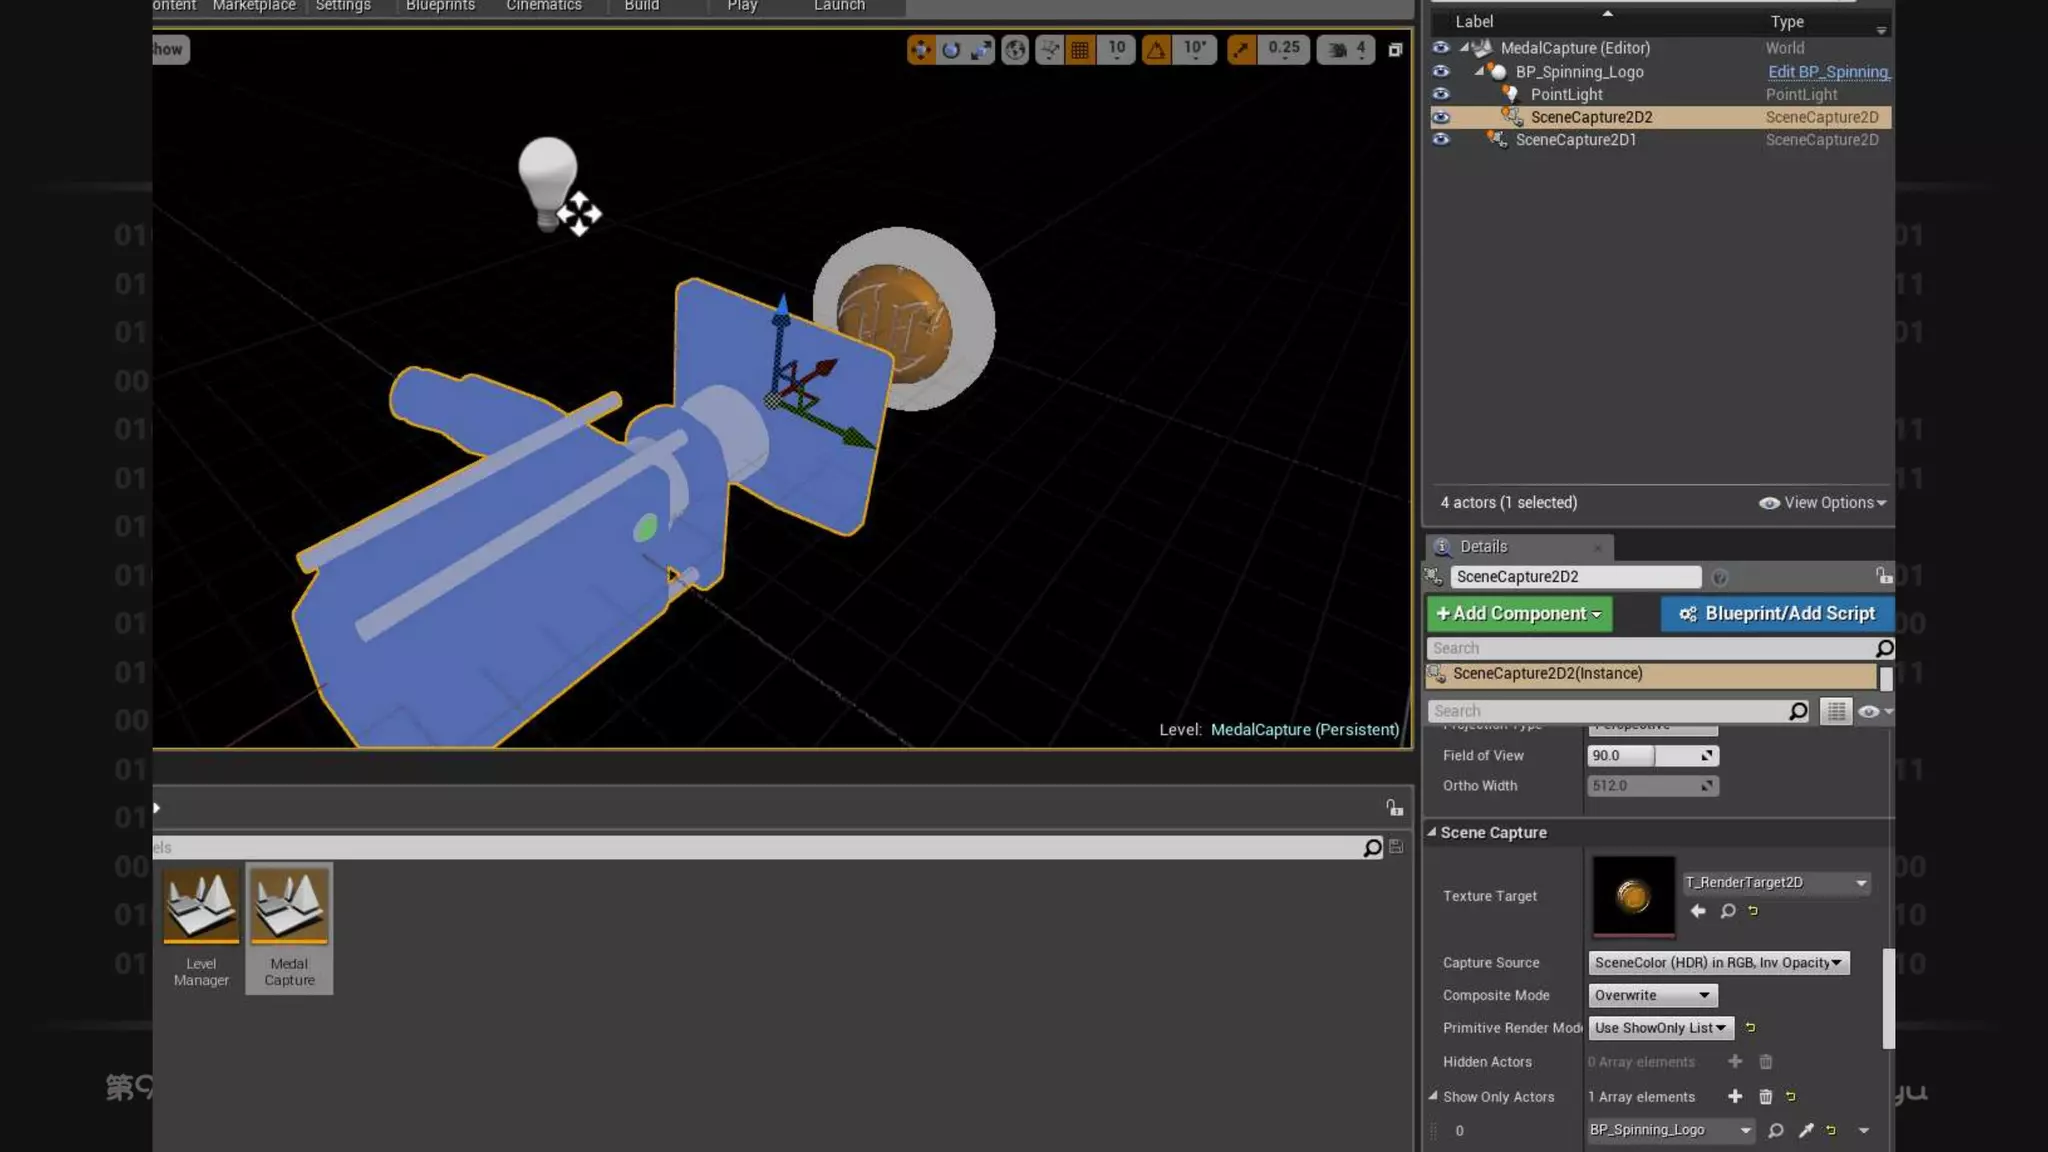Open camera speed setting
Screen dimensions: 2048x1152
click(x=1346, y=49)
